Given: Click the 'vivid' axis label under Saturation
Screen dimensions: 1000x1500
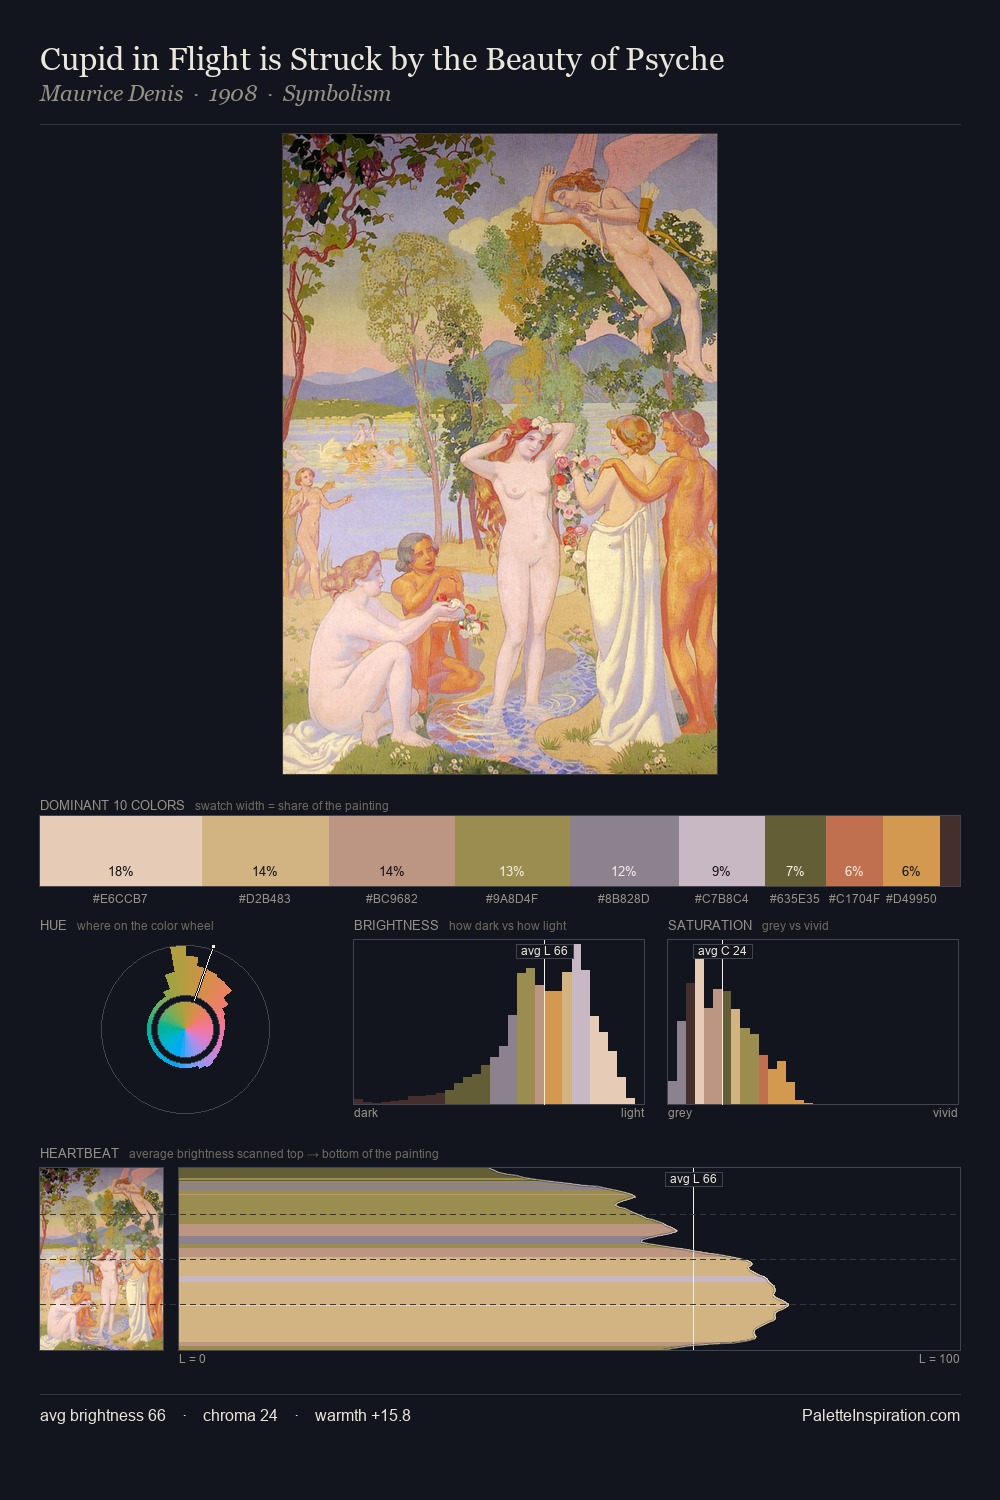Looking at the screenshot, I should (x=945, y=1113).
